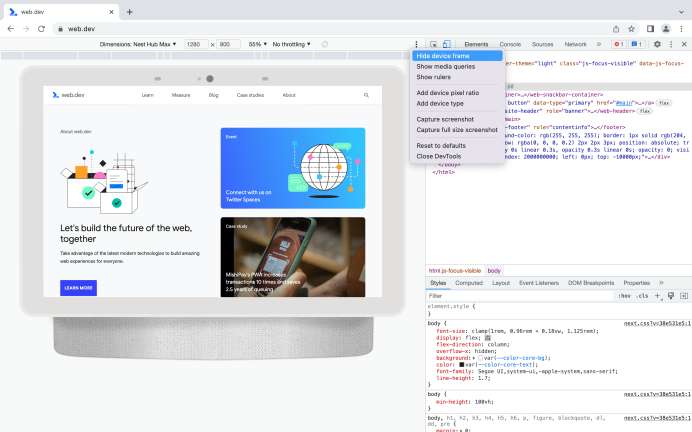Viewport: 692px width, 432px height.
Task: Toggle computed styles sidebar icon
Action: tap(684, 296)
